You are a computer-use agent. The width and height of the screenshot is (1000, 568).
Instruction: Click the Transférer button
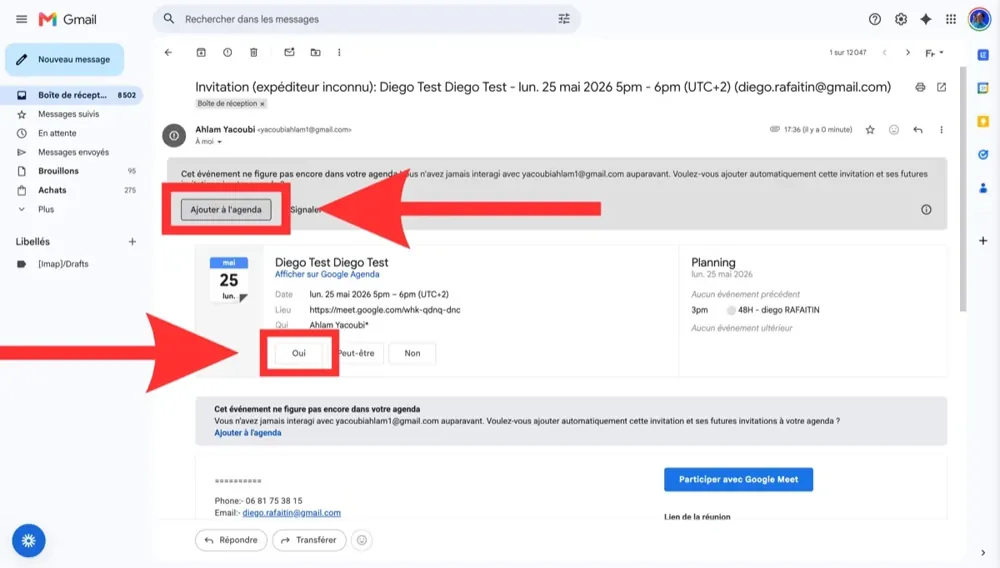point(309,540)
